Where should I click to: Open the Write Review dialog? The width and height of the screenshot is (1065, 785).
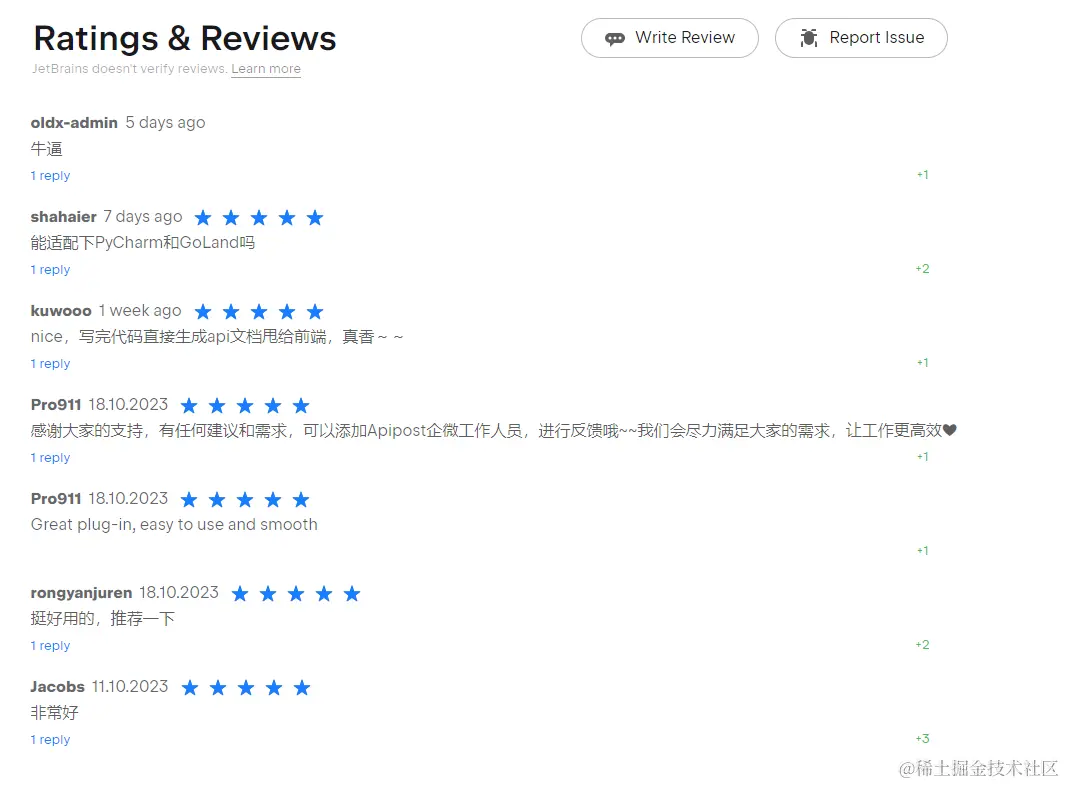click(669, 37)
